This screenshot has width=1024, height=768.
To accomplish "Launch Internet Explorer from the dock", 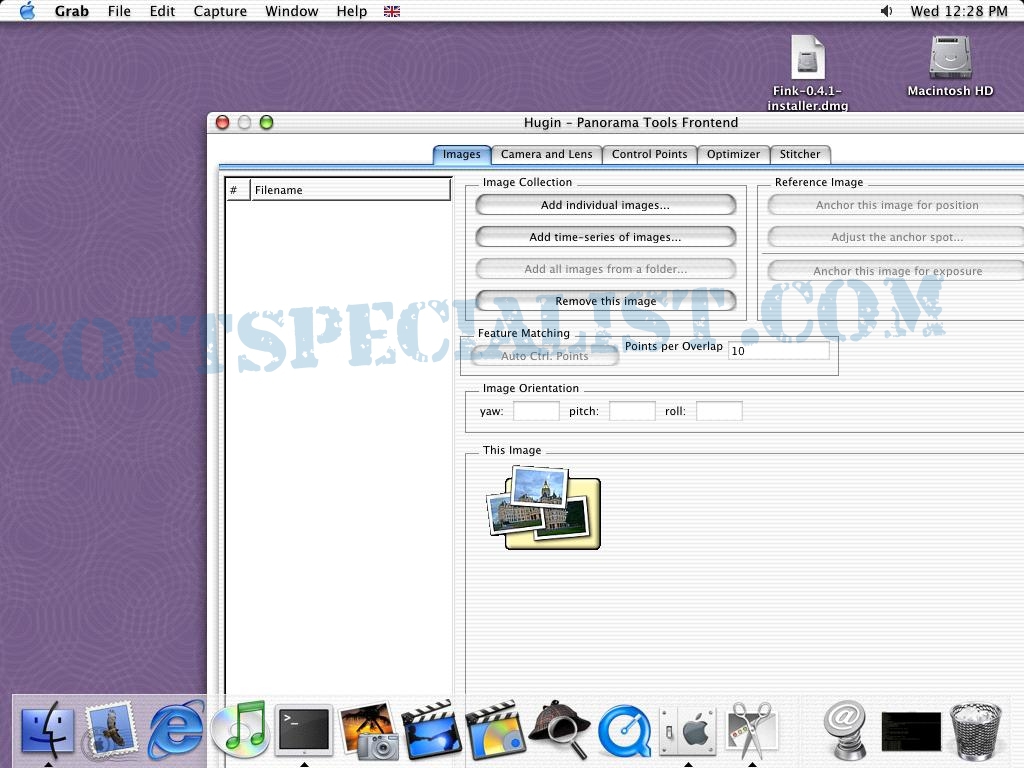I will [x=176, y=730].
